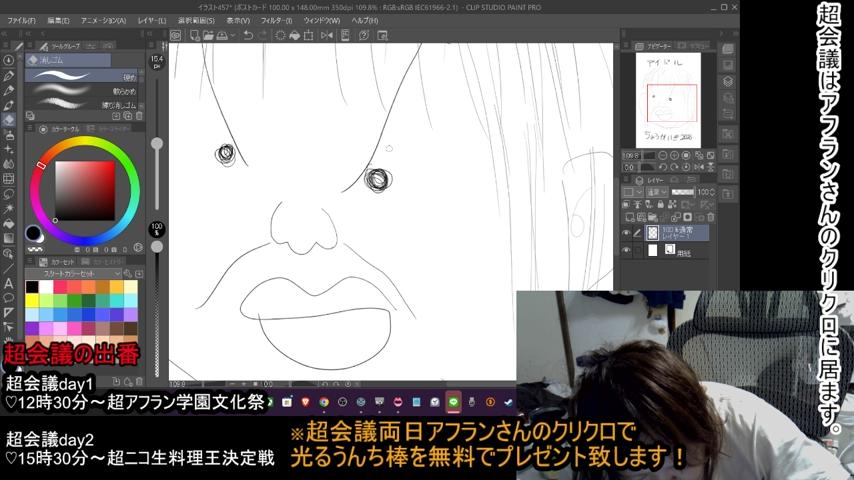
Task: Click Zoom out in Navigator panel
Action: (663, 156)
